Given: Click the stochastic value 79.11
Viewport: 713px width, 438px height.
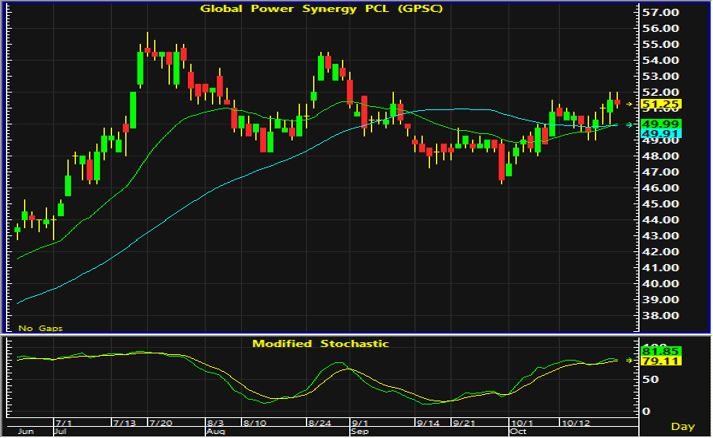Looking at the screenshot, I should 661,361.
